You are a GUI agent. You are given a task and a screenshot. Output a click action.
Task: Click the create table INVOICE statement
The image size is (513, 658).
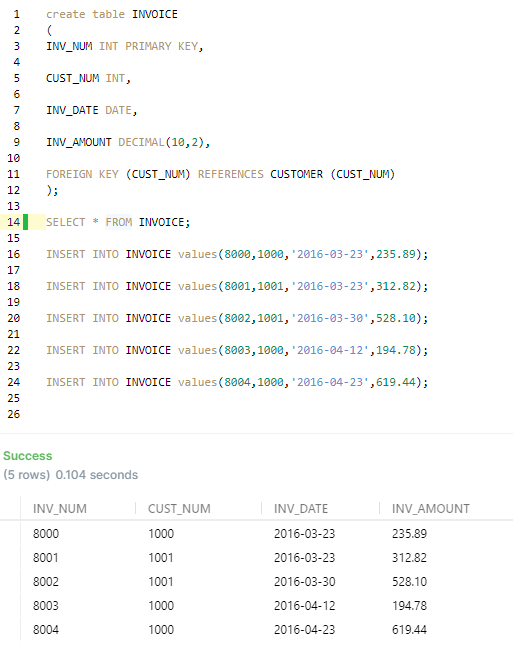112,14
